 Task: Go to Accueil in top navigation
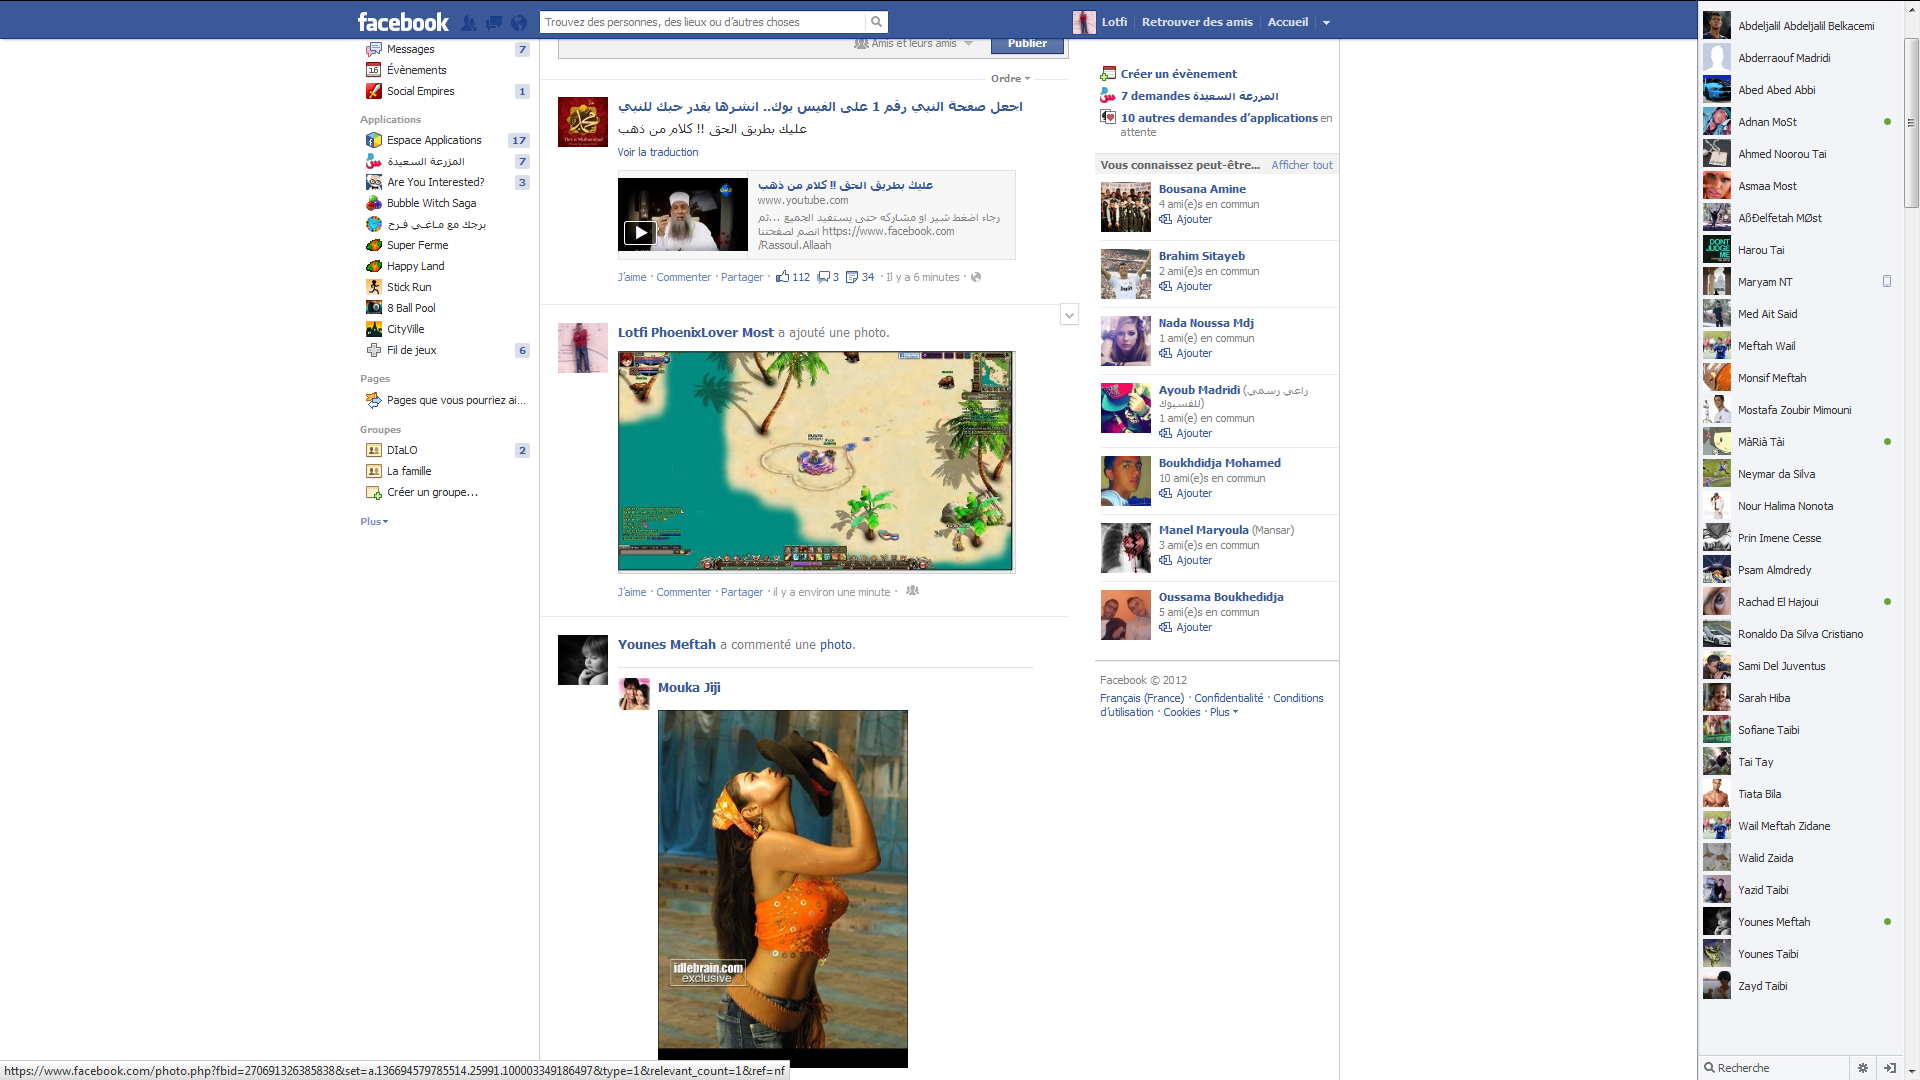pyautogui.click(x=1287, y=22)
